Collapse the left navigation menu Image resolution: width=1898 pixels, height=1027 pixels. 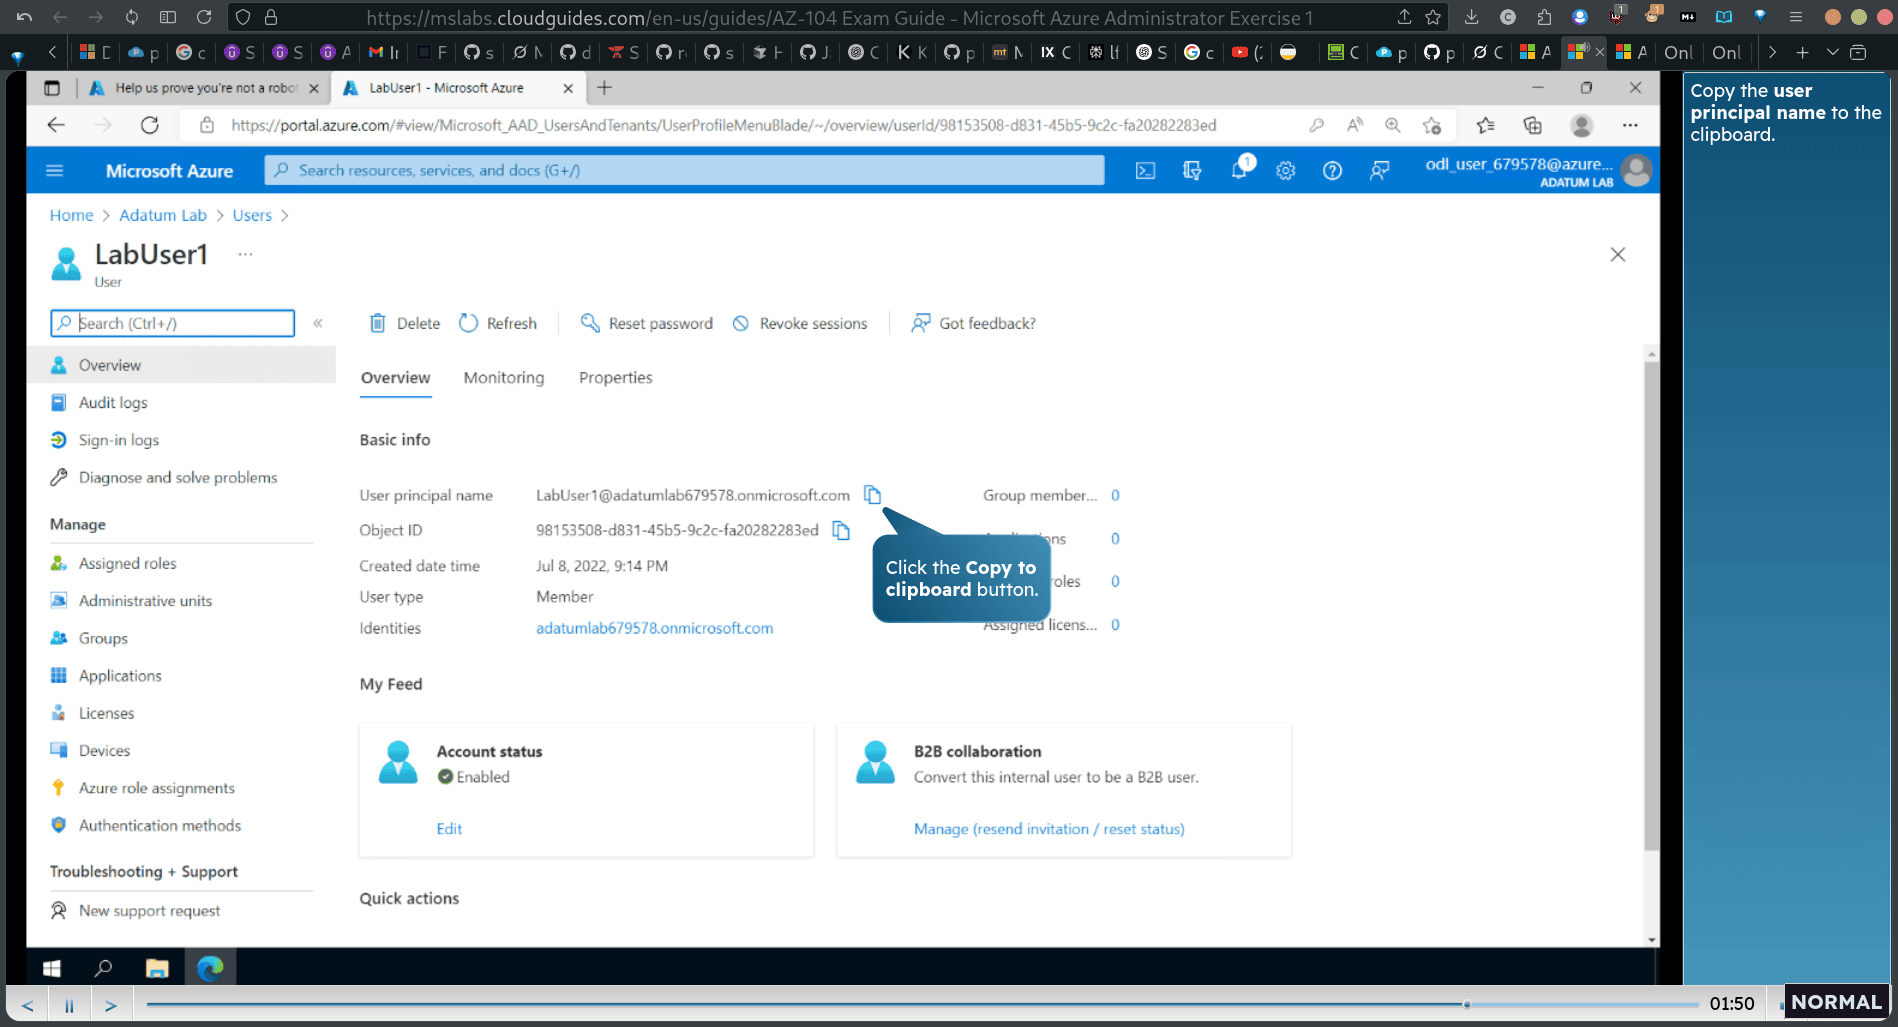click(318, 323)
